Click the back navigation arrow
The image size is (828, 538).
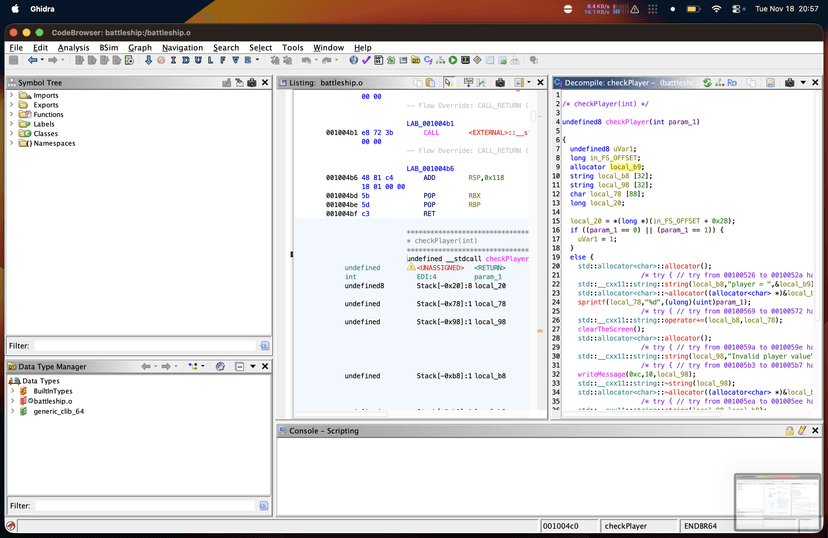[33, 60]
